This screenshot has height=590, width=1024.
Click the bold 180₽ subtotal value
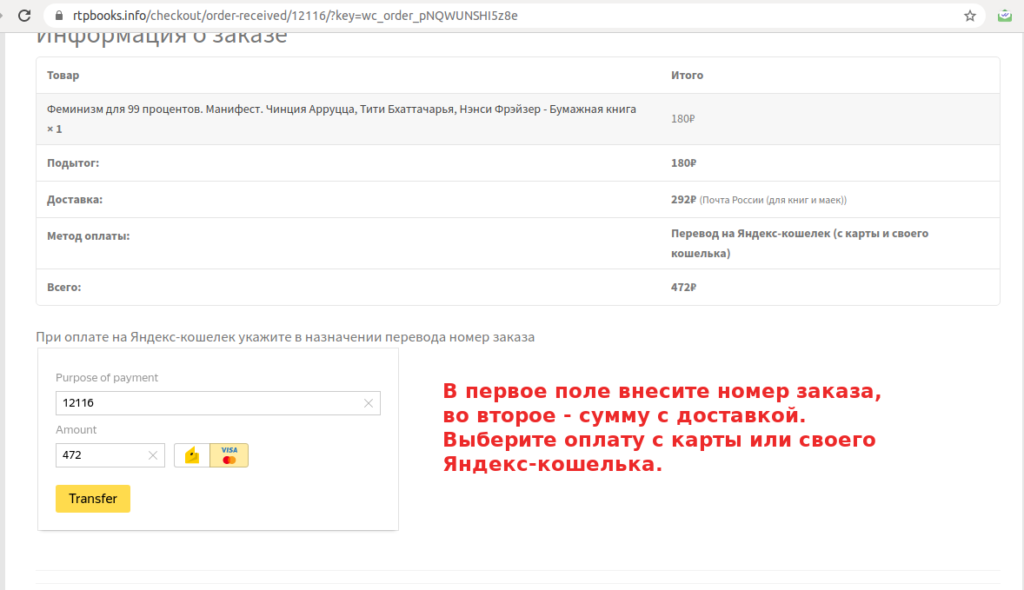(x=684, y=163)
